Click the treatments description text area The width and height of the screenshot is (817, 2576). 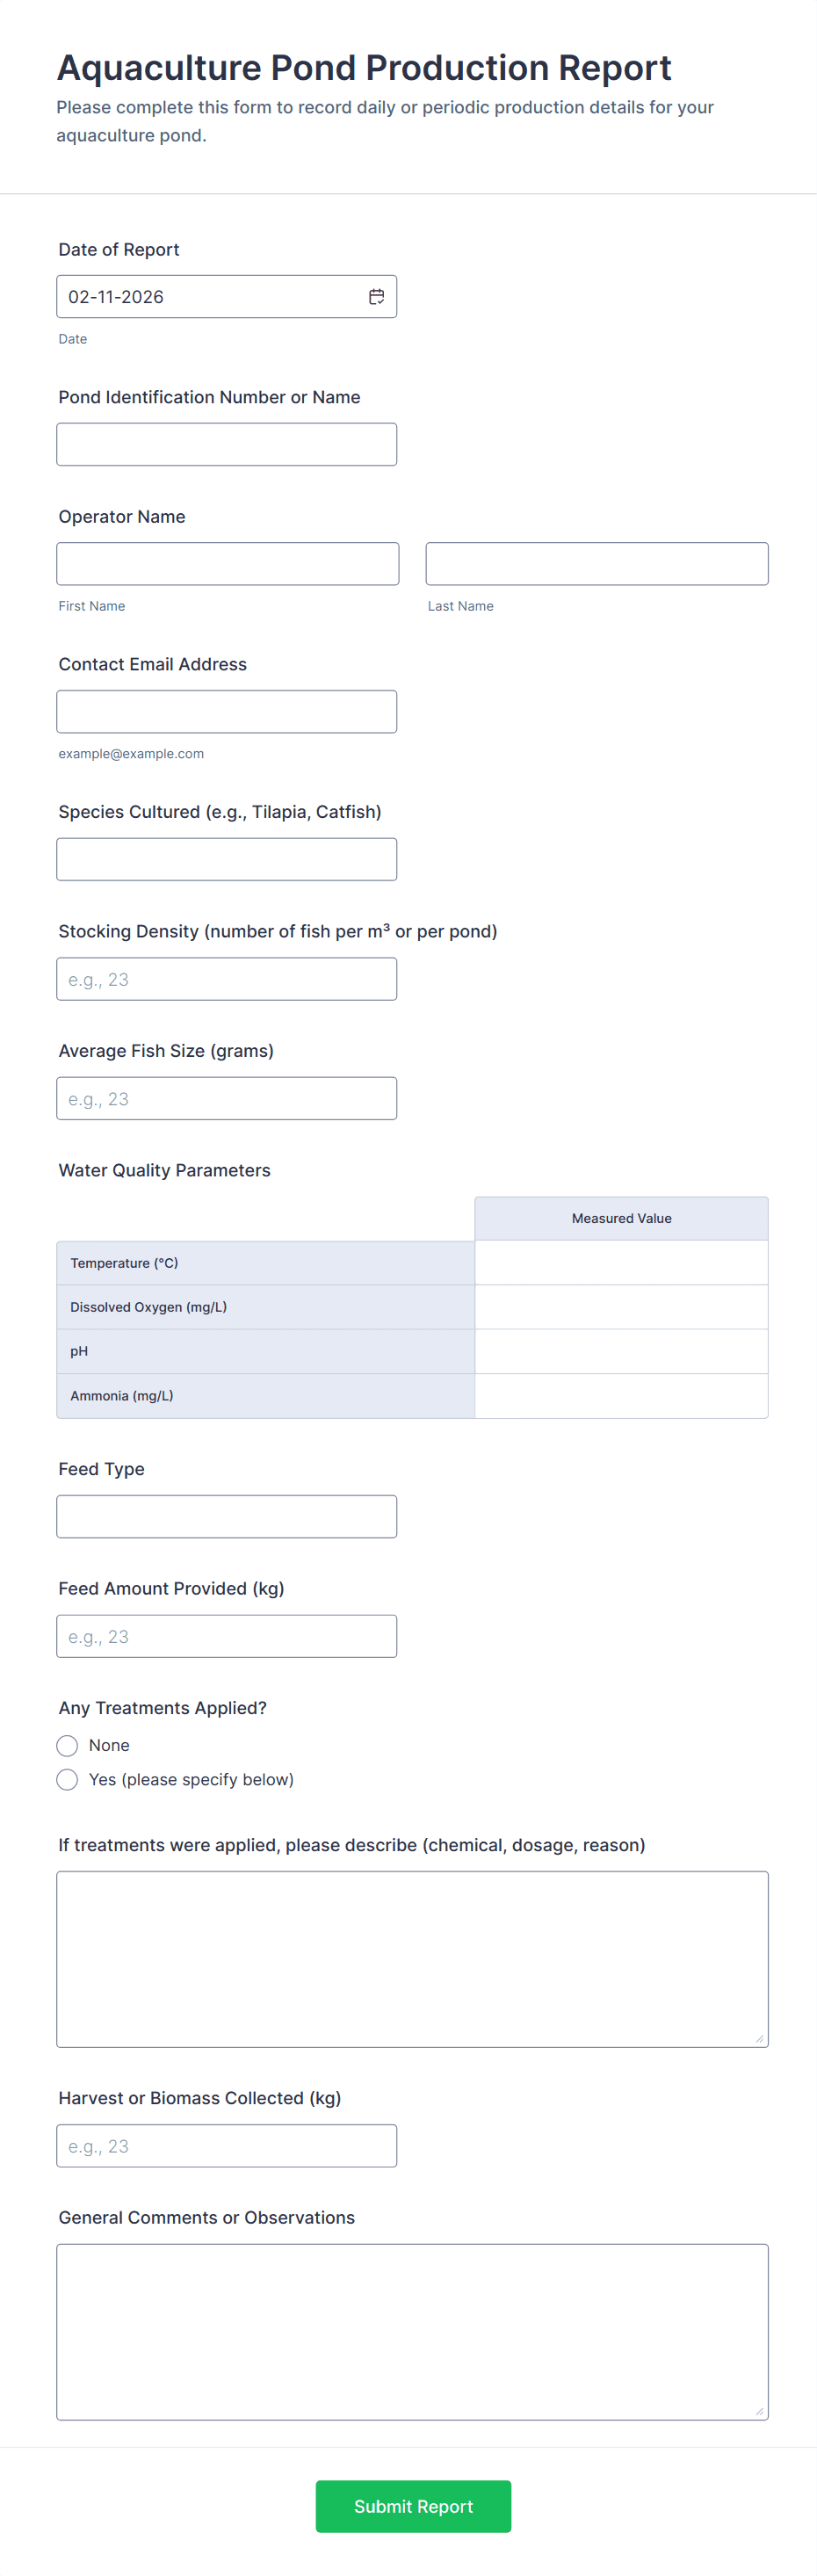[412, 1958]
